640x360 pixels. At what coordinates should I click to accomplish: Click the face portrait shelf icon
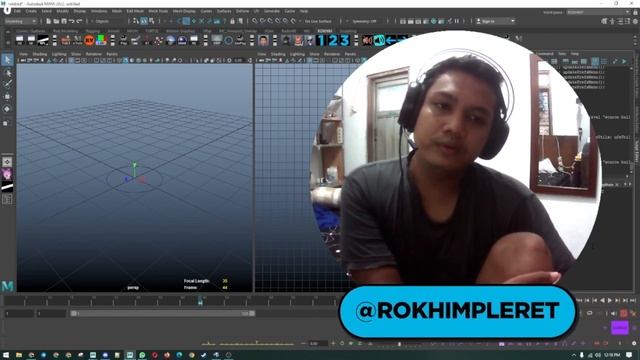click(x=263, y=40)
